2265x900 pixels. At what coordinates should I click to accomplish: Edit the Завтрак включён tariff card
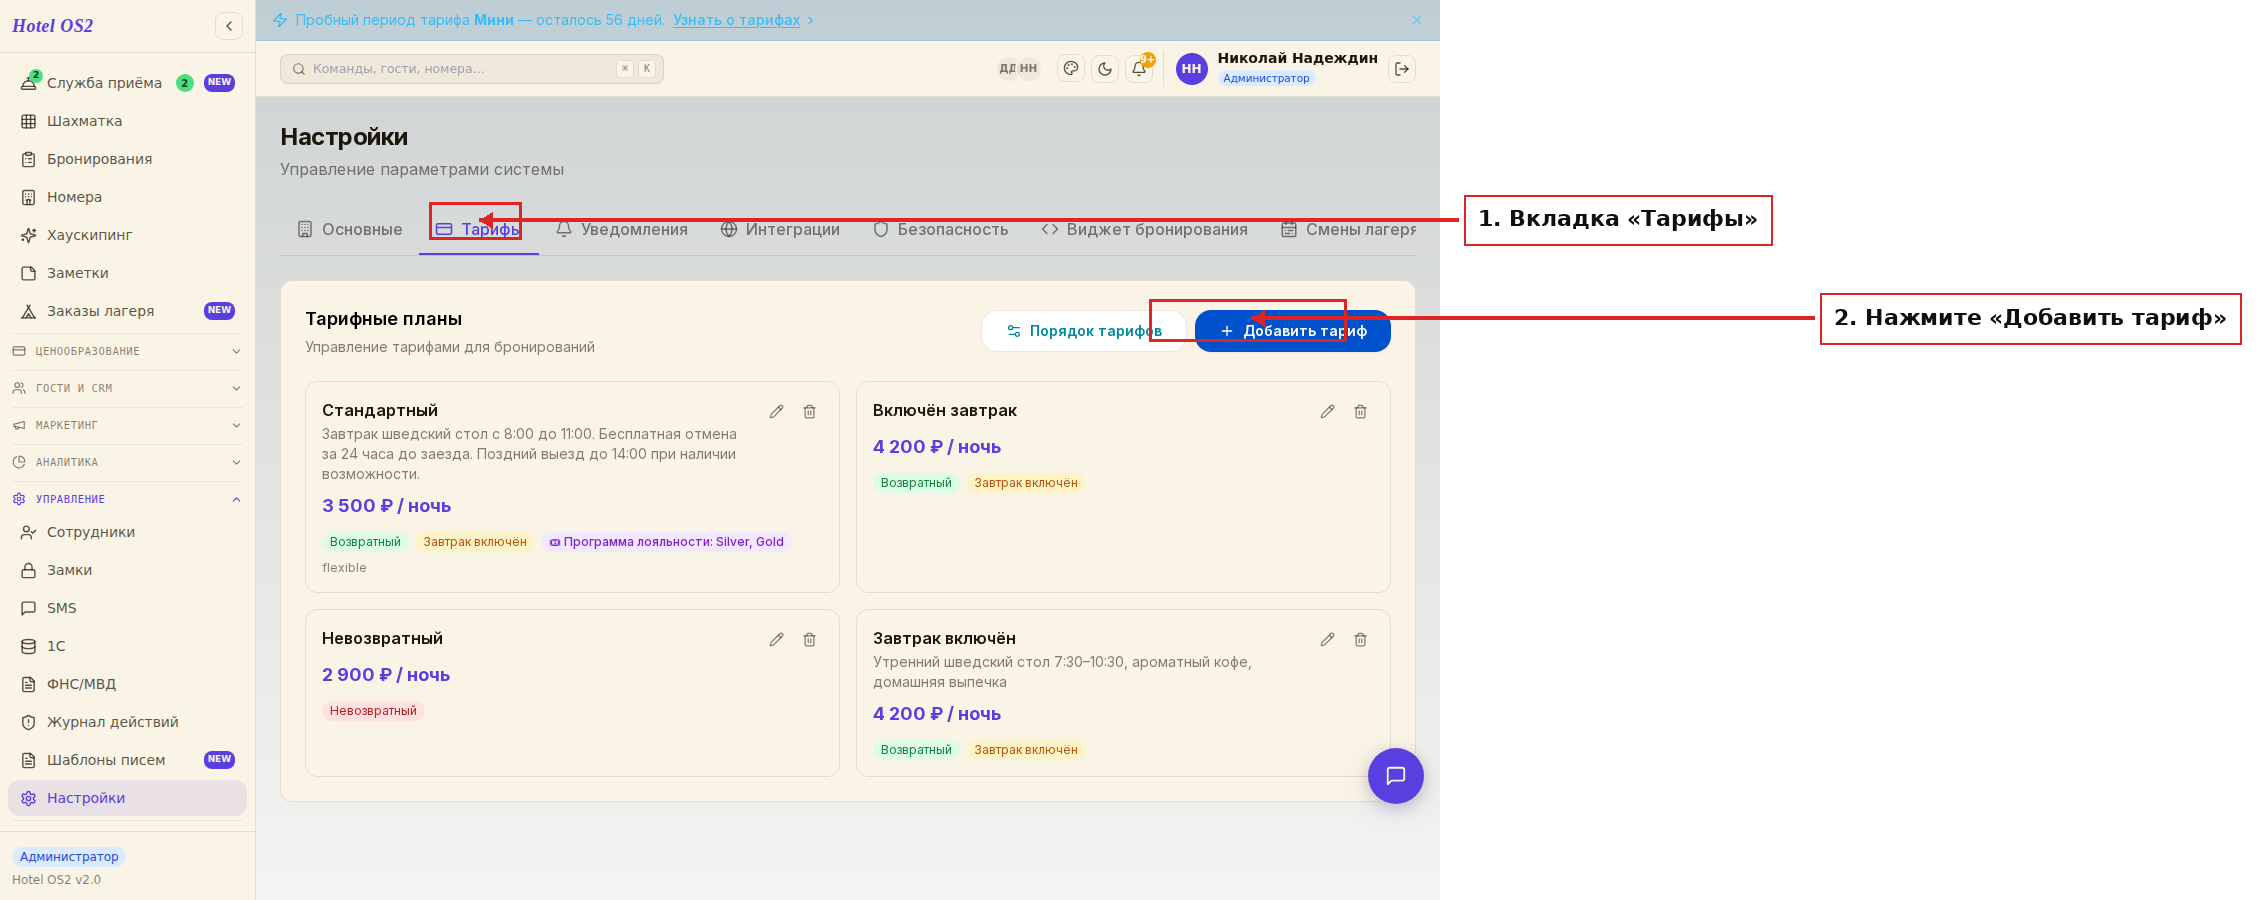[x=1327, y=639]
